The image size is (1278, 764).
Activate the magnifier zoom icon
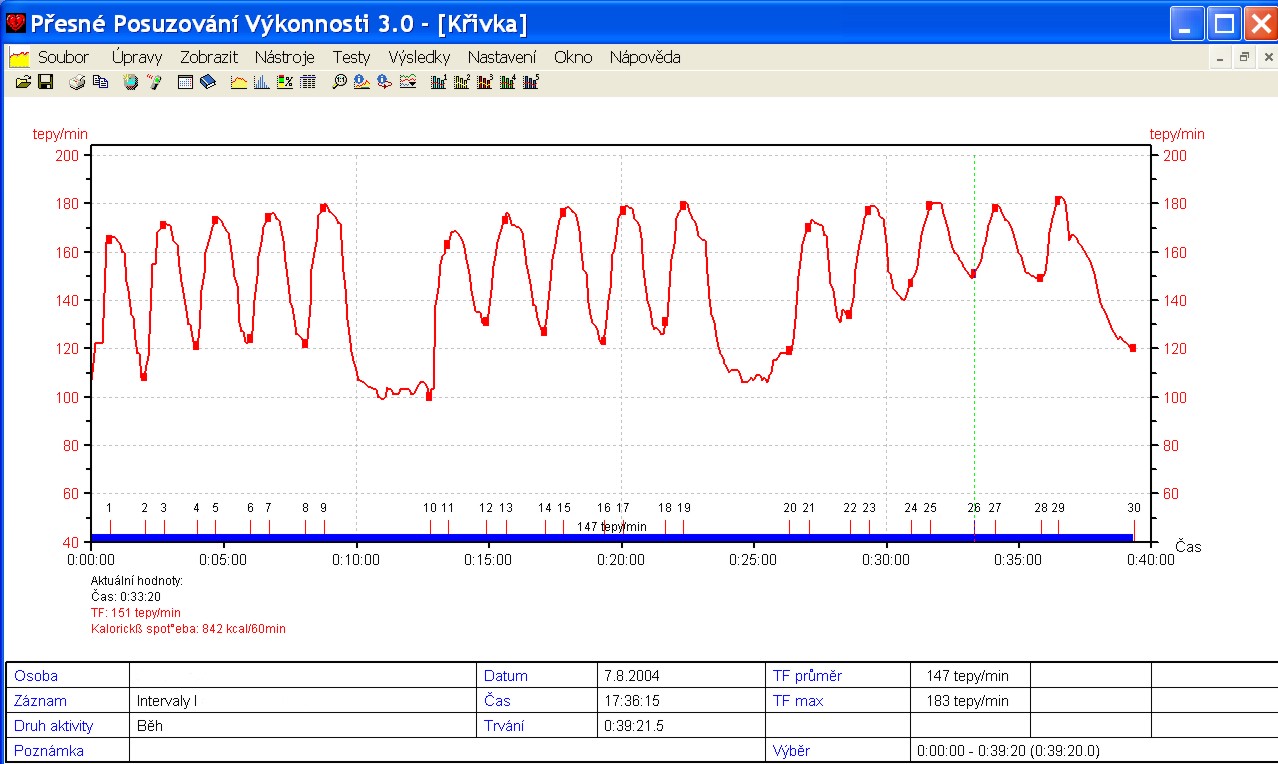pos(339,82)
